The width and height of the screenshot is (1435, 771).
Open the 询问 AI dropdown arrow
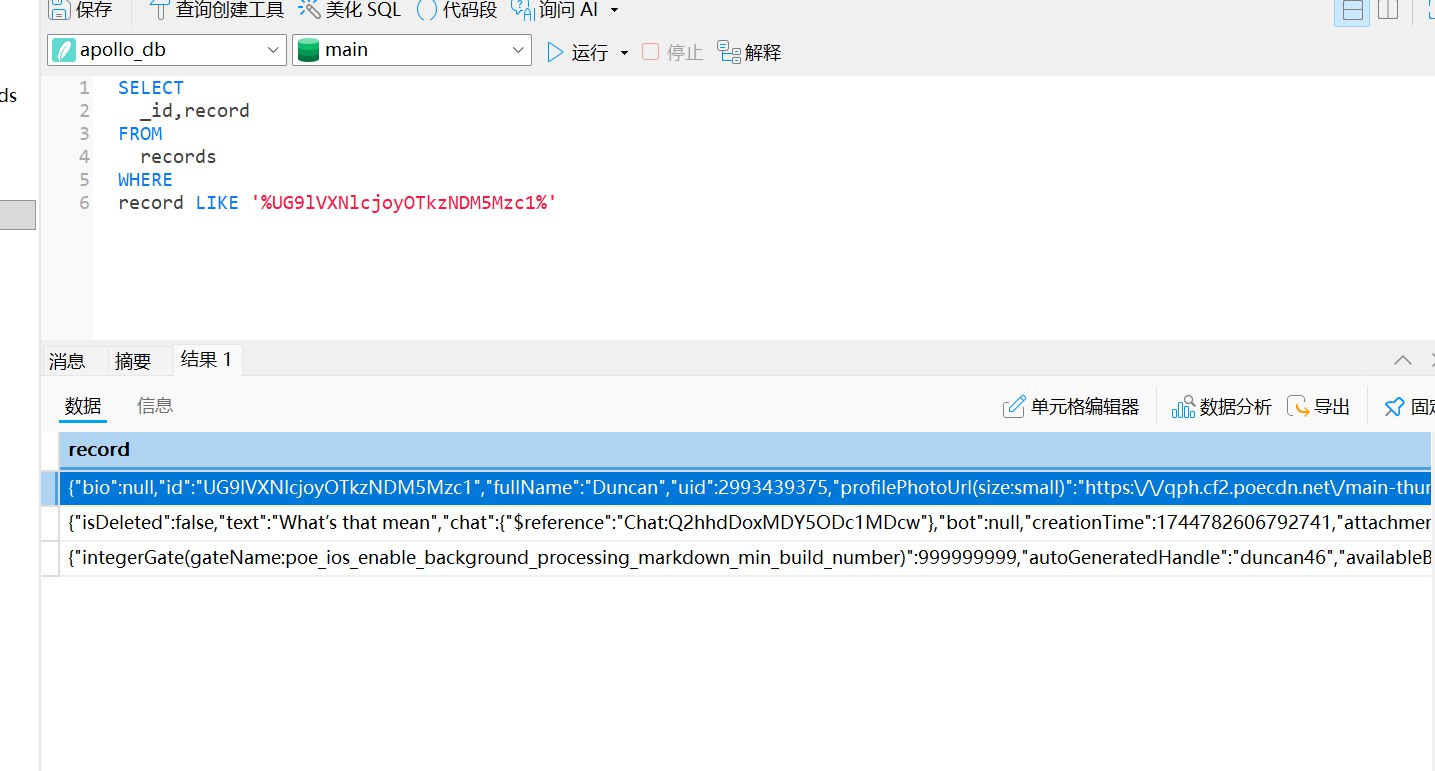[x=614, y=10]
